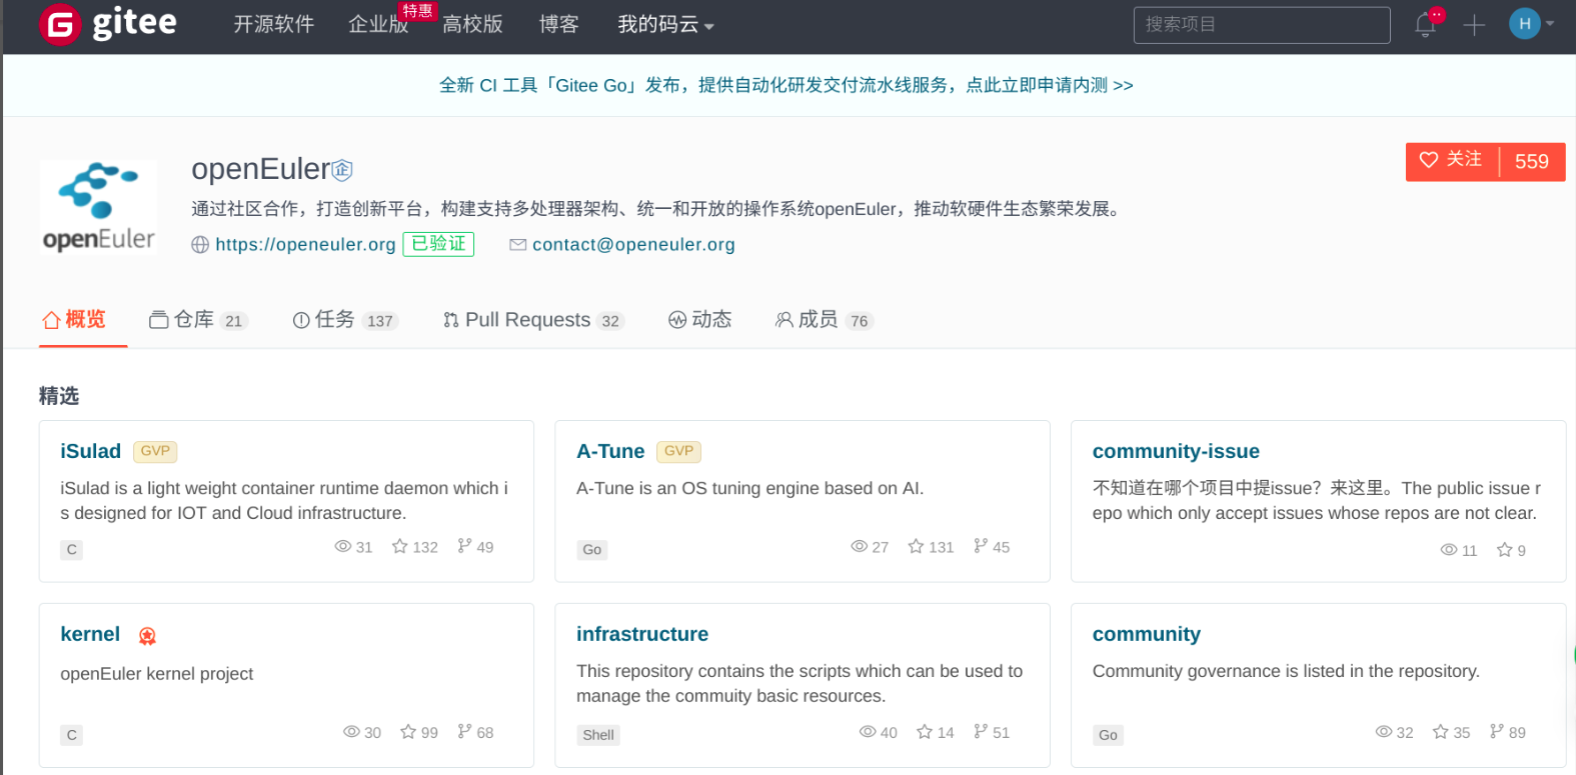Open 开源软件 in the top navigation
This screenshot has width=1576, height=775.
pyautogui.click(x=274, y=25)
